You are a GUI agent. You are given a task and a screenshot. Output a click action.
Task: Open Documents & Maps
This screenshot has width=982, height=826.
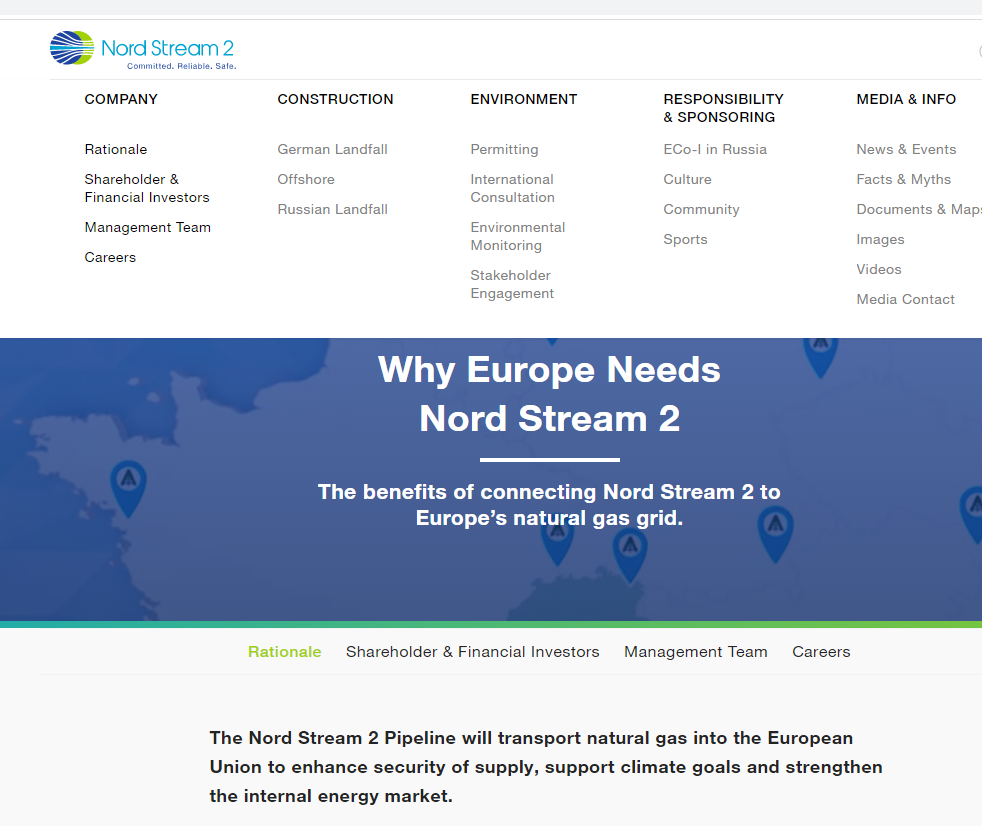(x=919, y=209)
